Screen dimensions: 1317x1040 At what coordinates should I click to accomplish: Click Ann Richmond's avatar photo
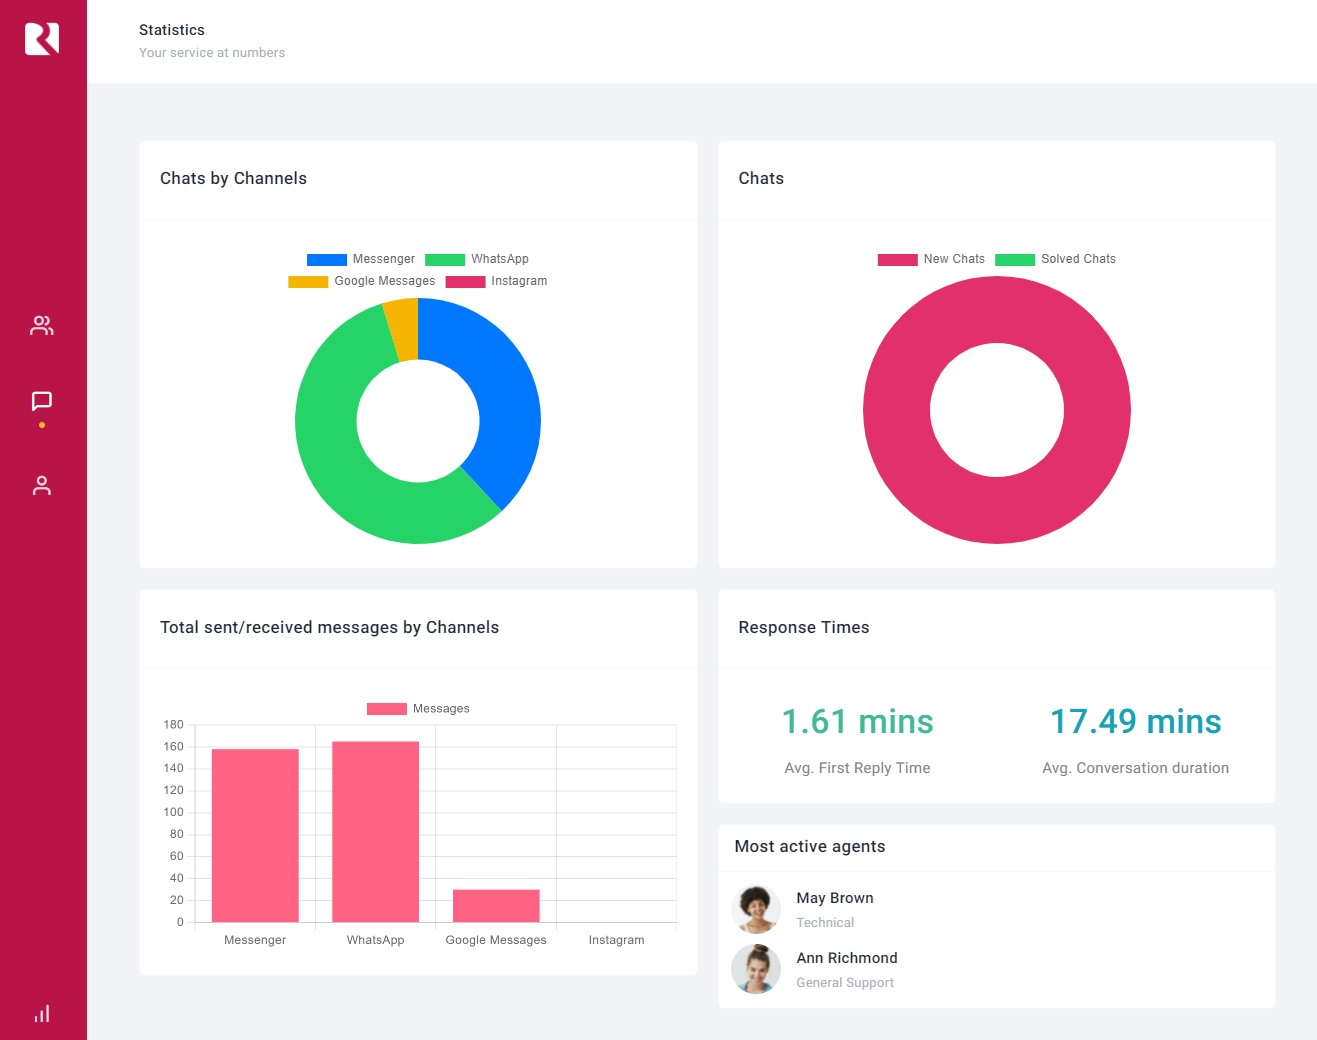point(756,969)
